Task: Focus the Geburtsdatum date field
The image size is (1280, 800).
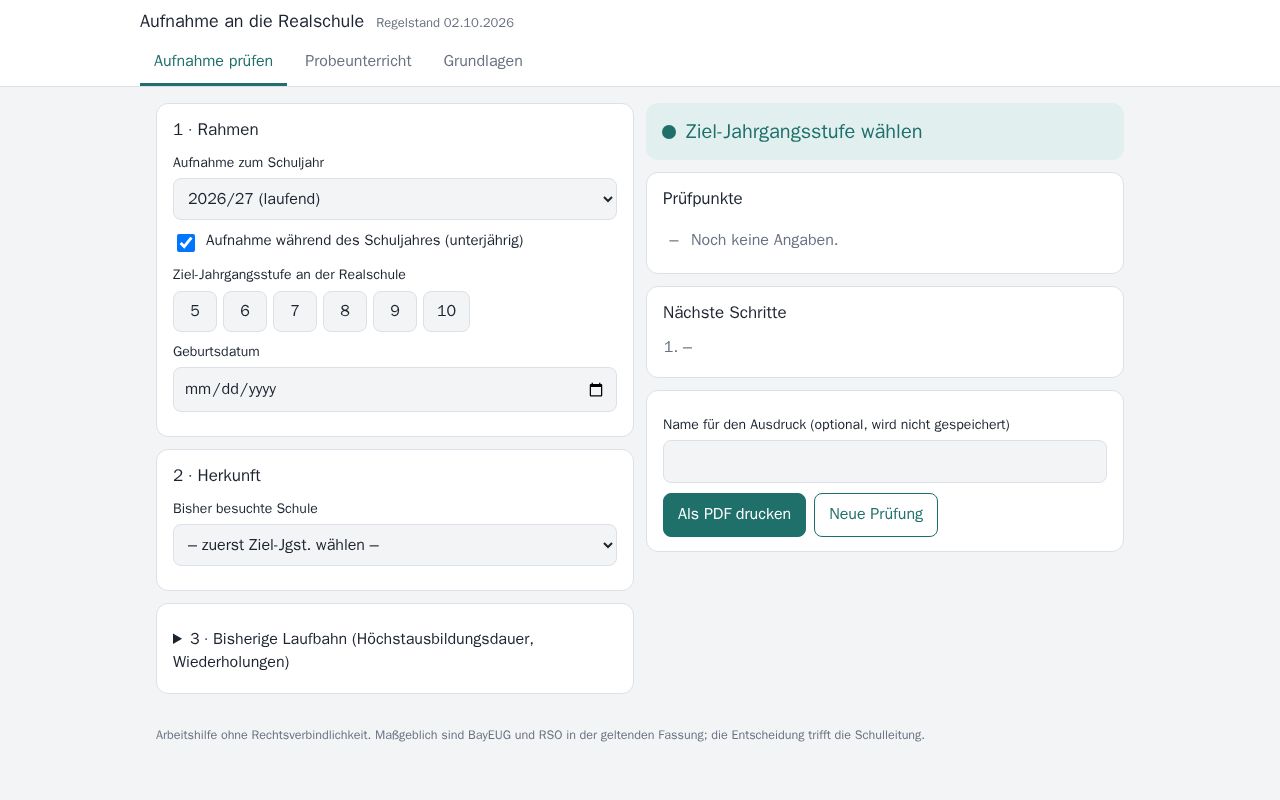Action: click(395, 390)
